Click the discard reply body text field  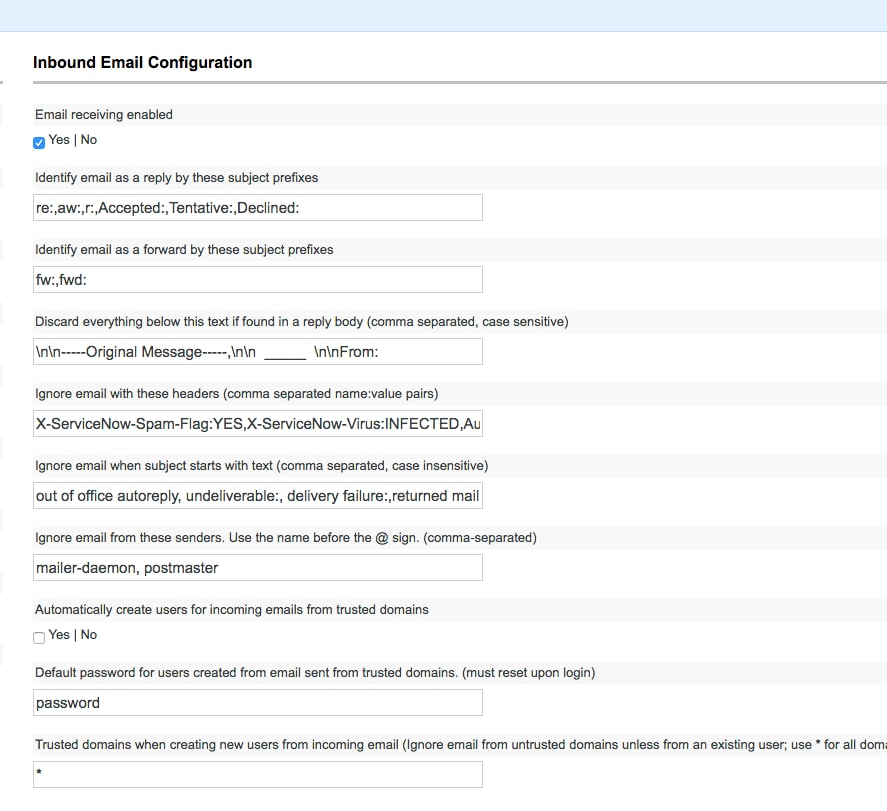pyautogui.click(x=257, y=351)
